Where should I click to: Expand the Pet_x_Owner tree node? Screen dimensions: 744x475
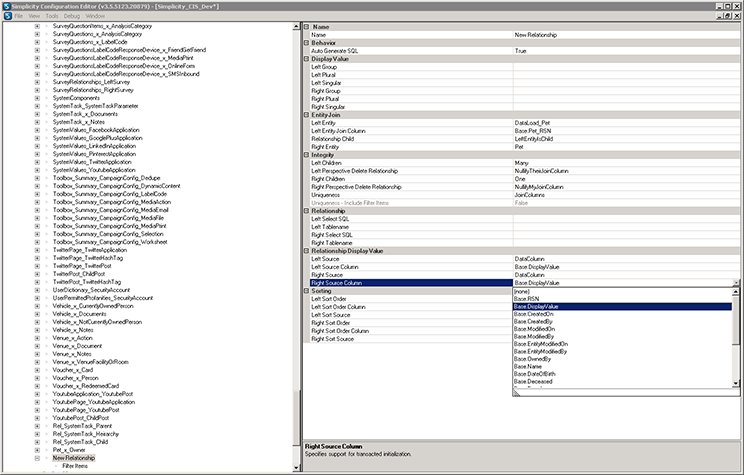pos(37,450)
